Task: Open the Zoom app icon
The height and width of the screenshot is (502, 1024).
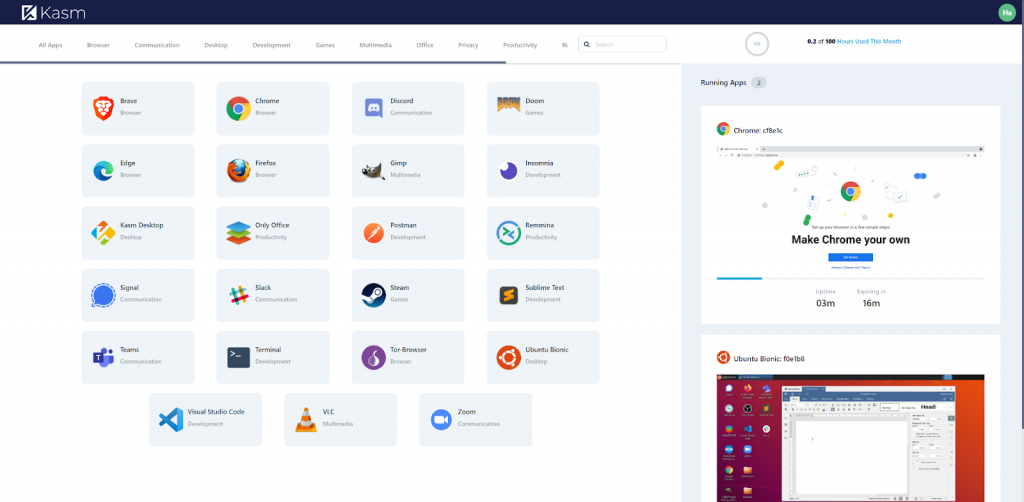Action: [441, 419]
